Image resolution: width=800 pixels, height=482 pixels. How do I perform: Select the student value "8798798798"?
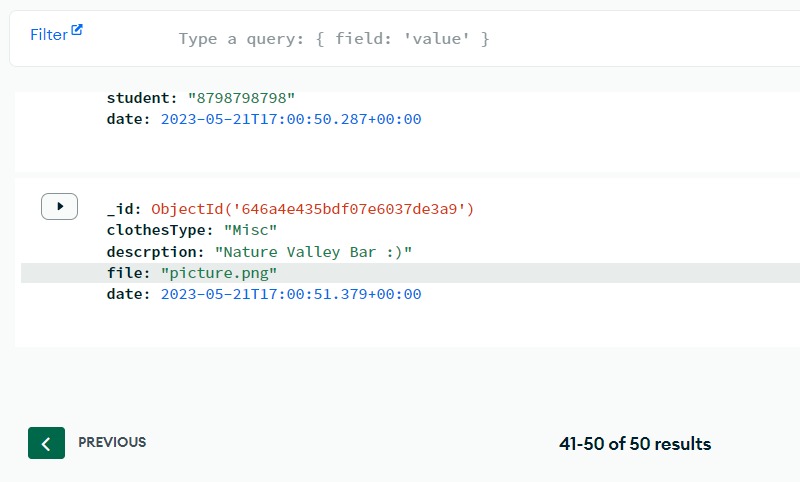pos(241,98)
